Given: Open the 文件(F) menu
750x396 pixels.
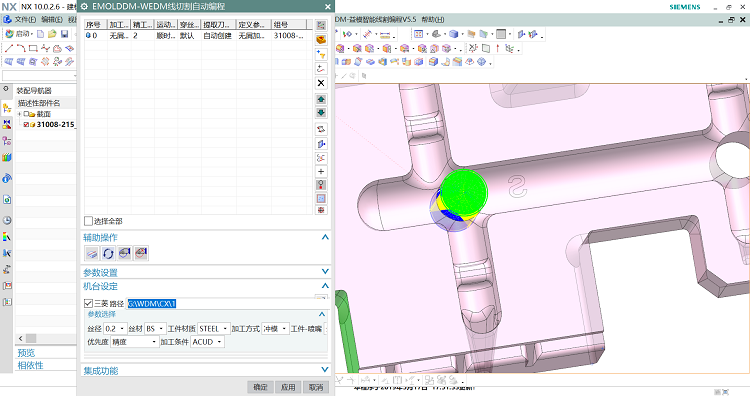Looking at the screenshot, I should [25, 20].
